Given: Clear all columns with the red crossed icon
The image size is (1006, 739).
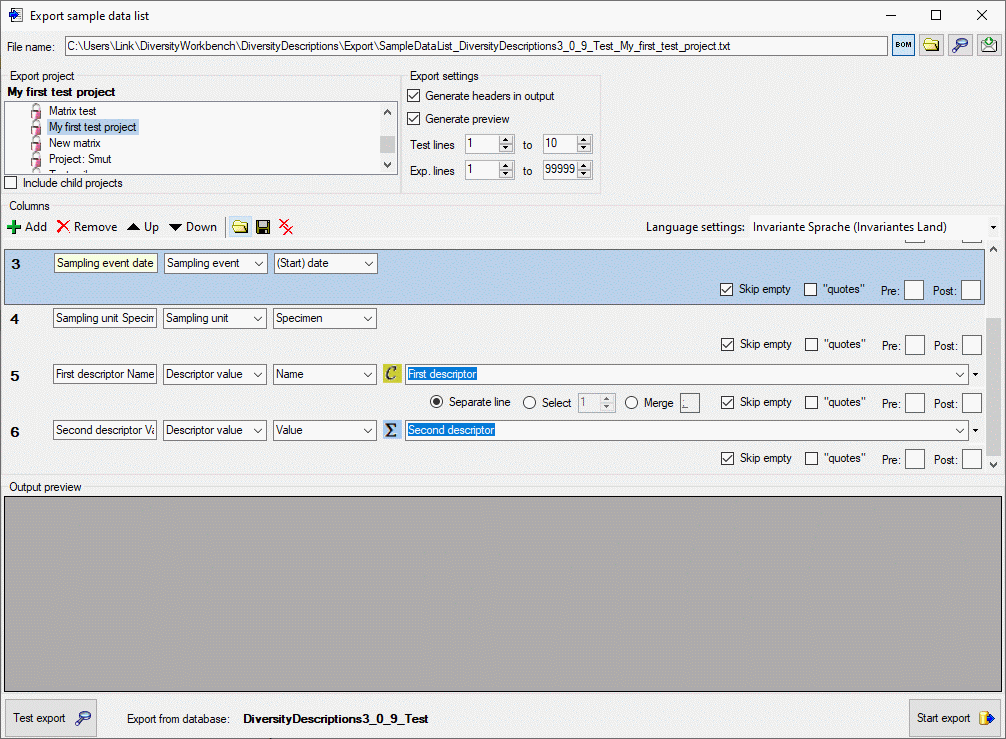Looking at the screenshot, I should point(286,226).
